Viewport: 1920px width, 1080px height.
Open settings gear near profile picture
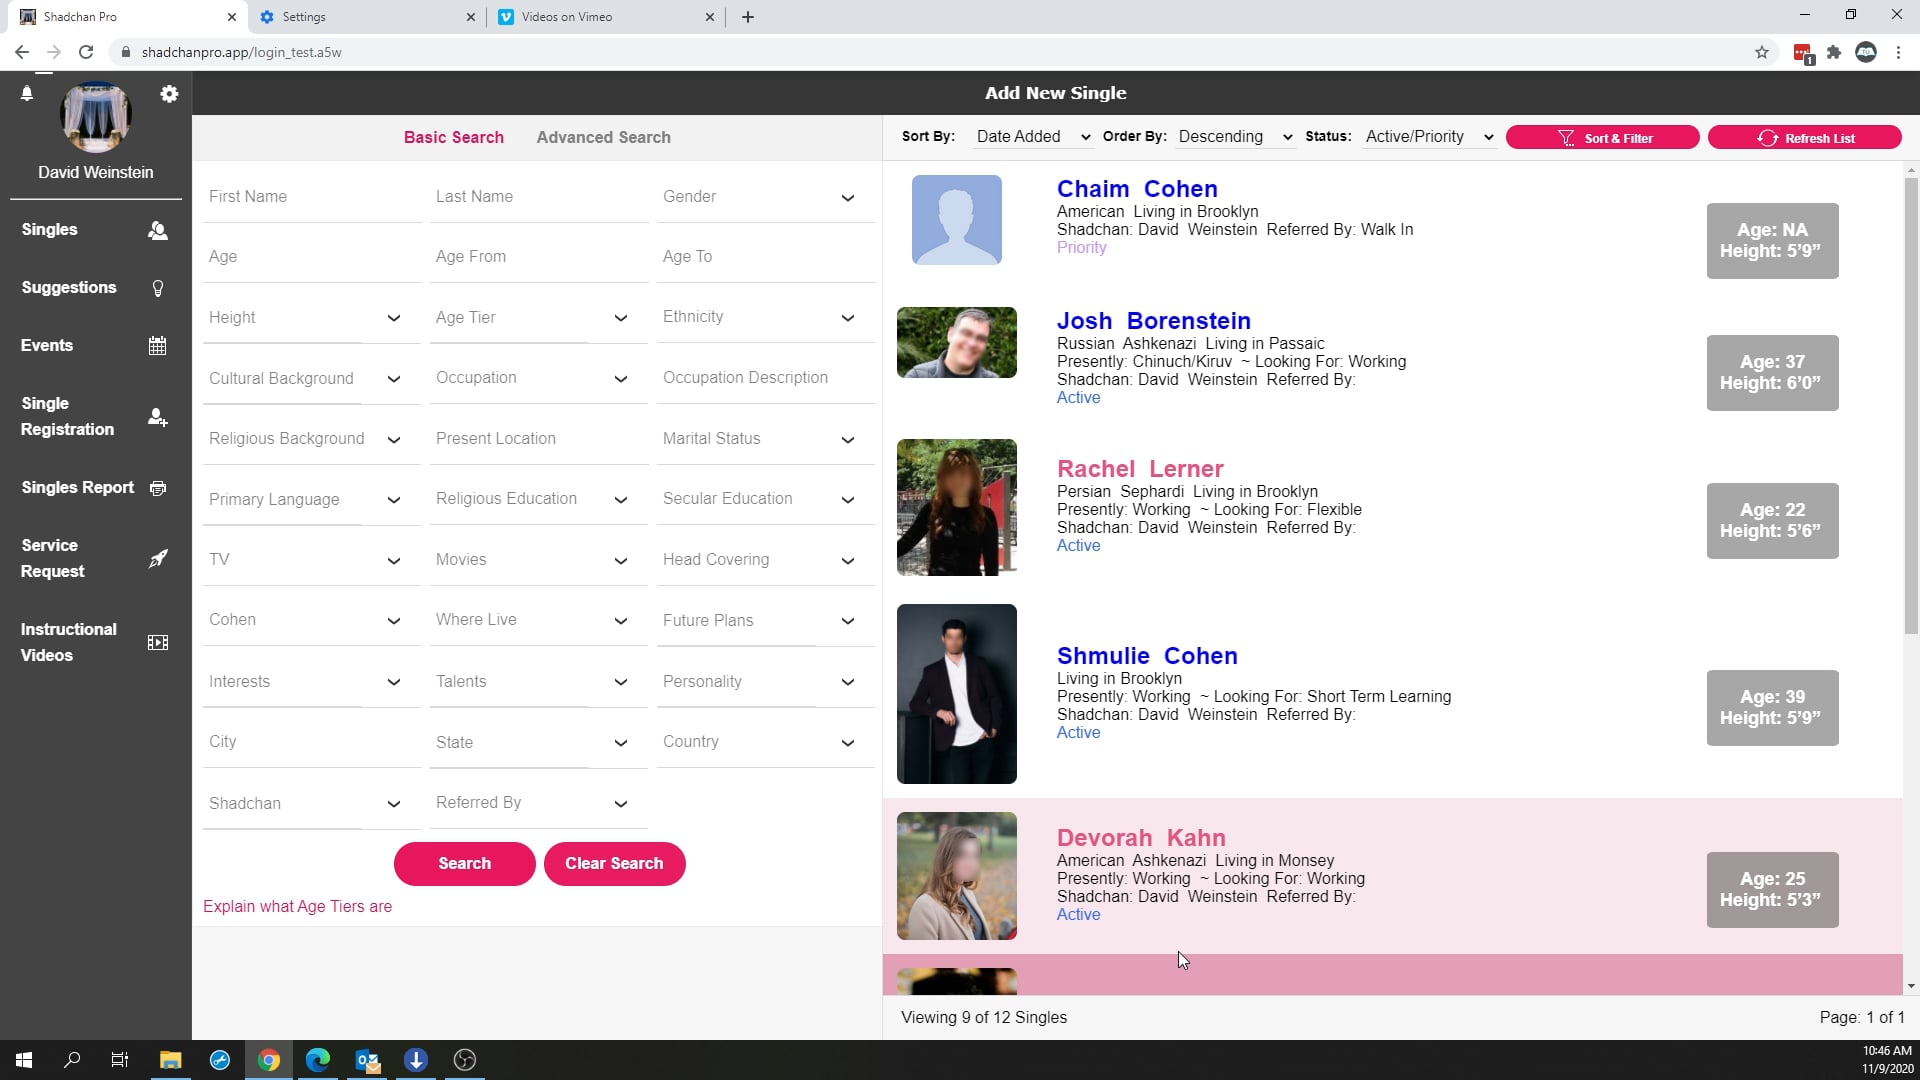point(169,93)
